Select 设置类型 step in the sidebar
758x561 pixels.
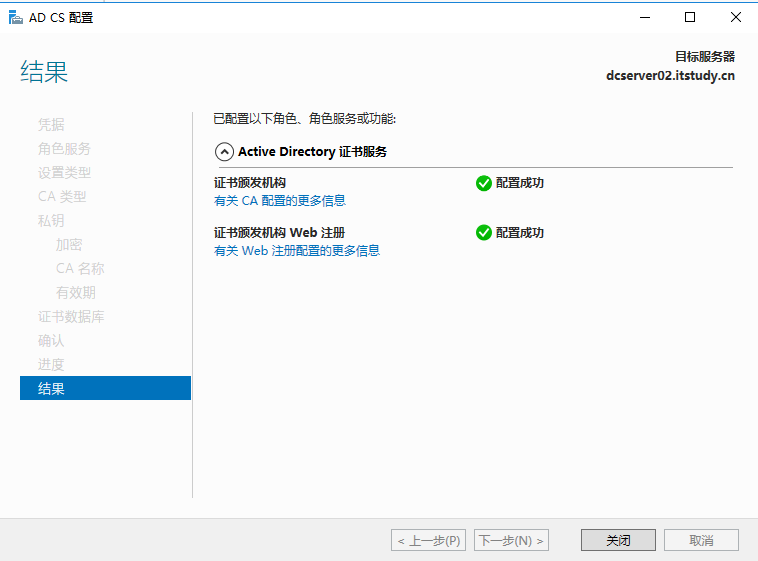[x=64, y=173]
